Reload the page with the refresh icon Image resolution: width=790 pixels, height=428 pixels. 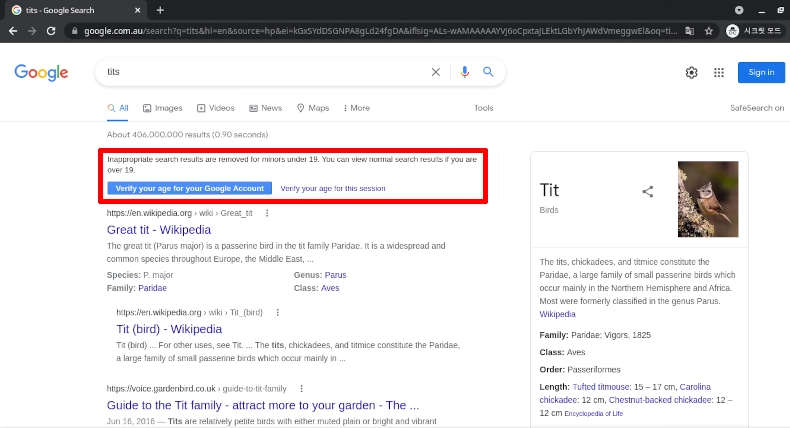pyautogui.click(x=51, y=31)
